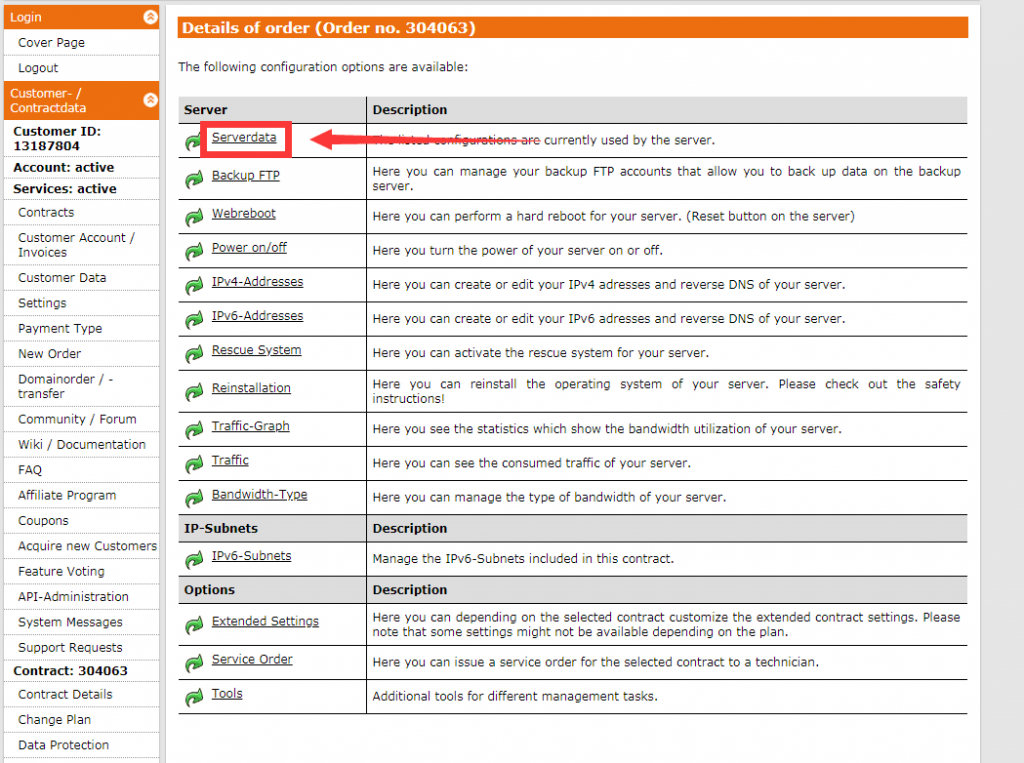This screenshot has height=763, width=1024.
Task: Click the green arrow icon beside Tools
Action: point(194,697)
